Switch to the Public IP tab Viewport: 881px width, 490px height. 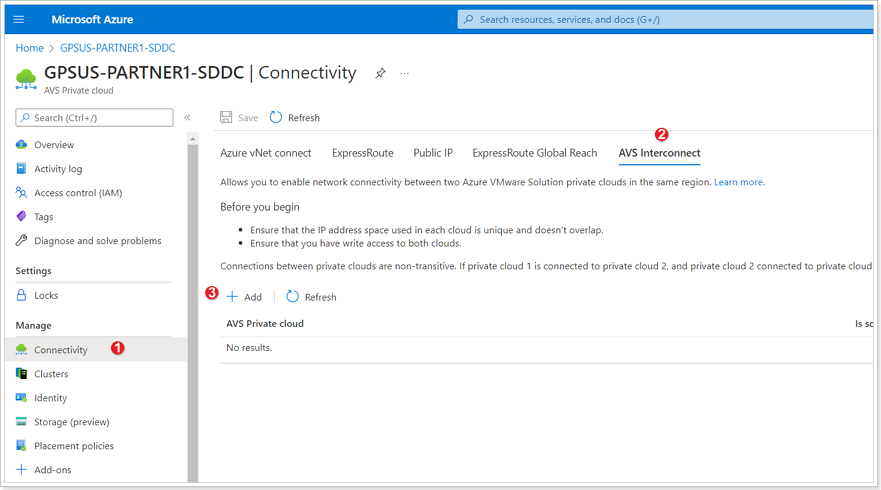pyautogui.click(x=433, y=153)
